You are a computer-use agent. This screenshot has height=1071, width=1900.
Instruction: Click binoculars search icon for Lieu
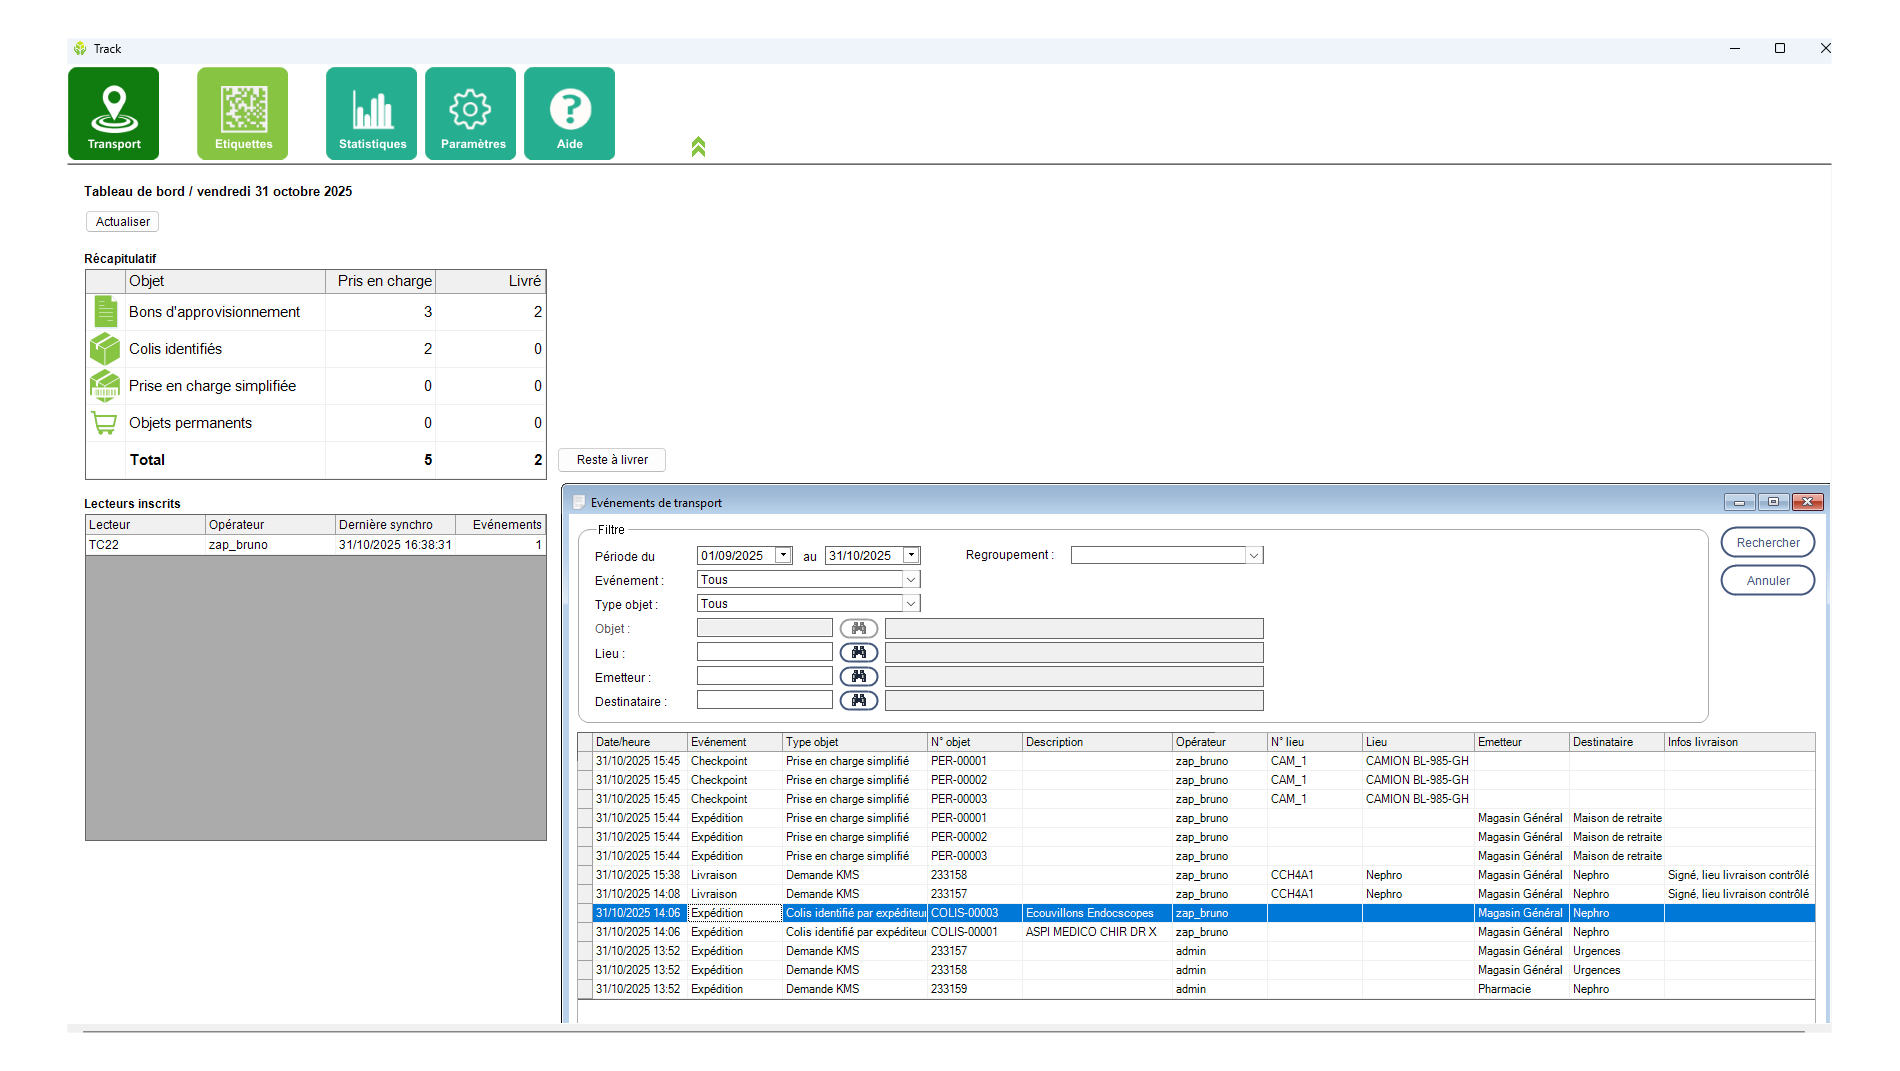tap(859, 653)
